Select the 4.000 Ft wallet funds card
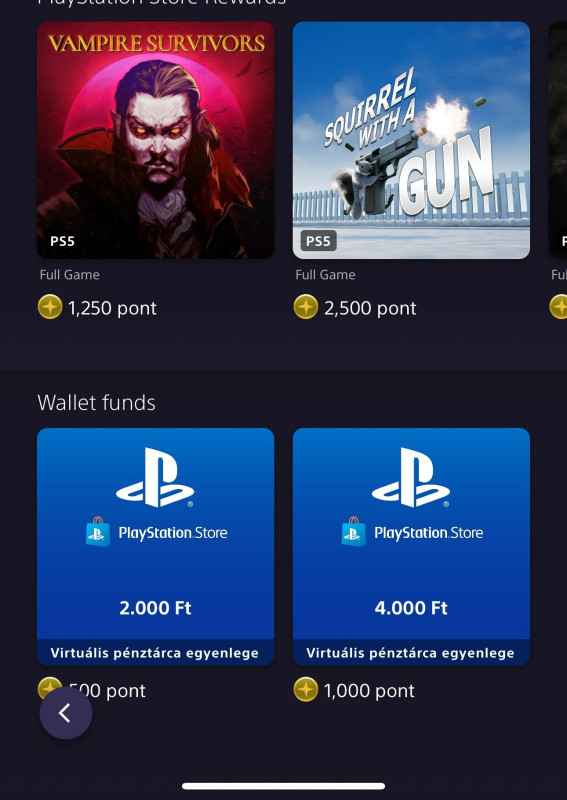This screenshot has width=567, height=800. coord(411,546)
